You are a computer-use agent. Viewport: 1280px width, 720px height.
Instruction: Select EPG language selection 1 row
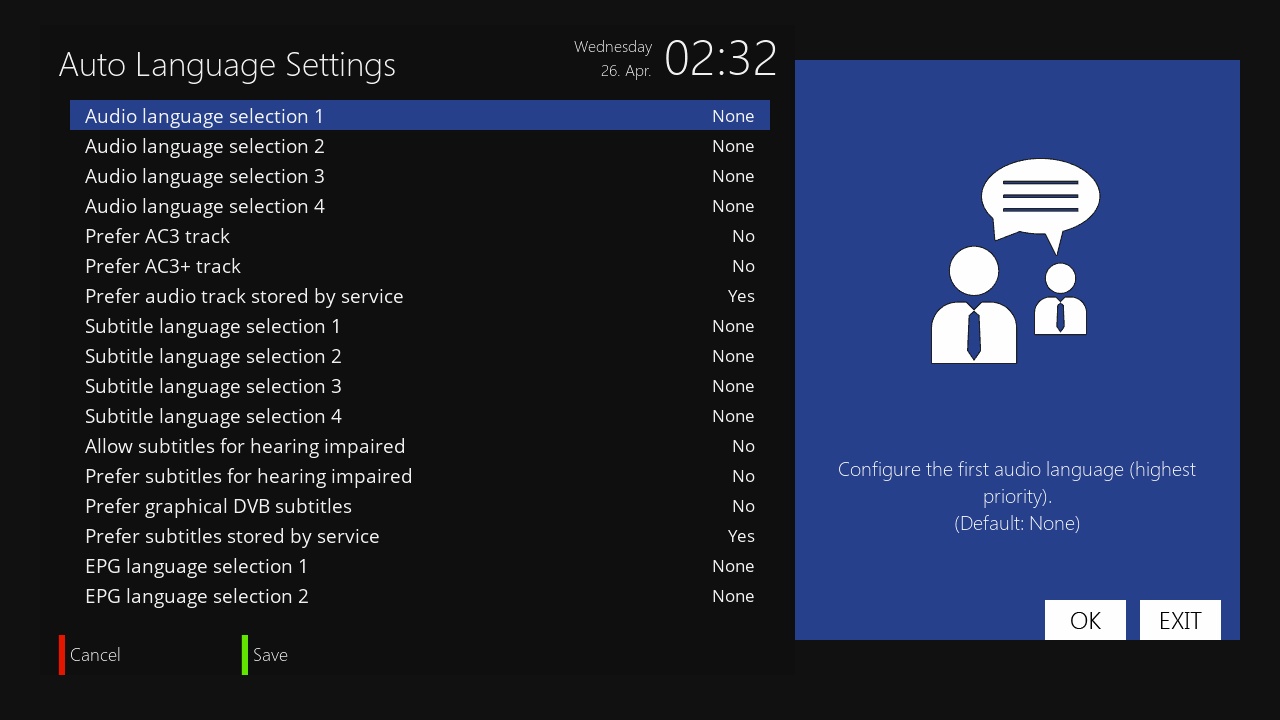(x=420, y=566)
